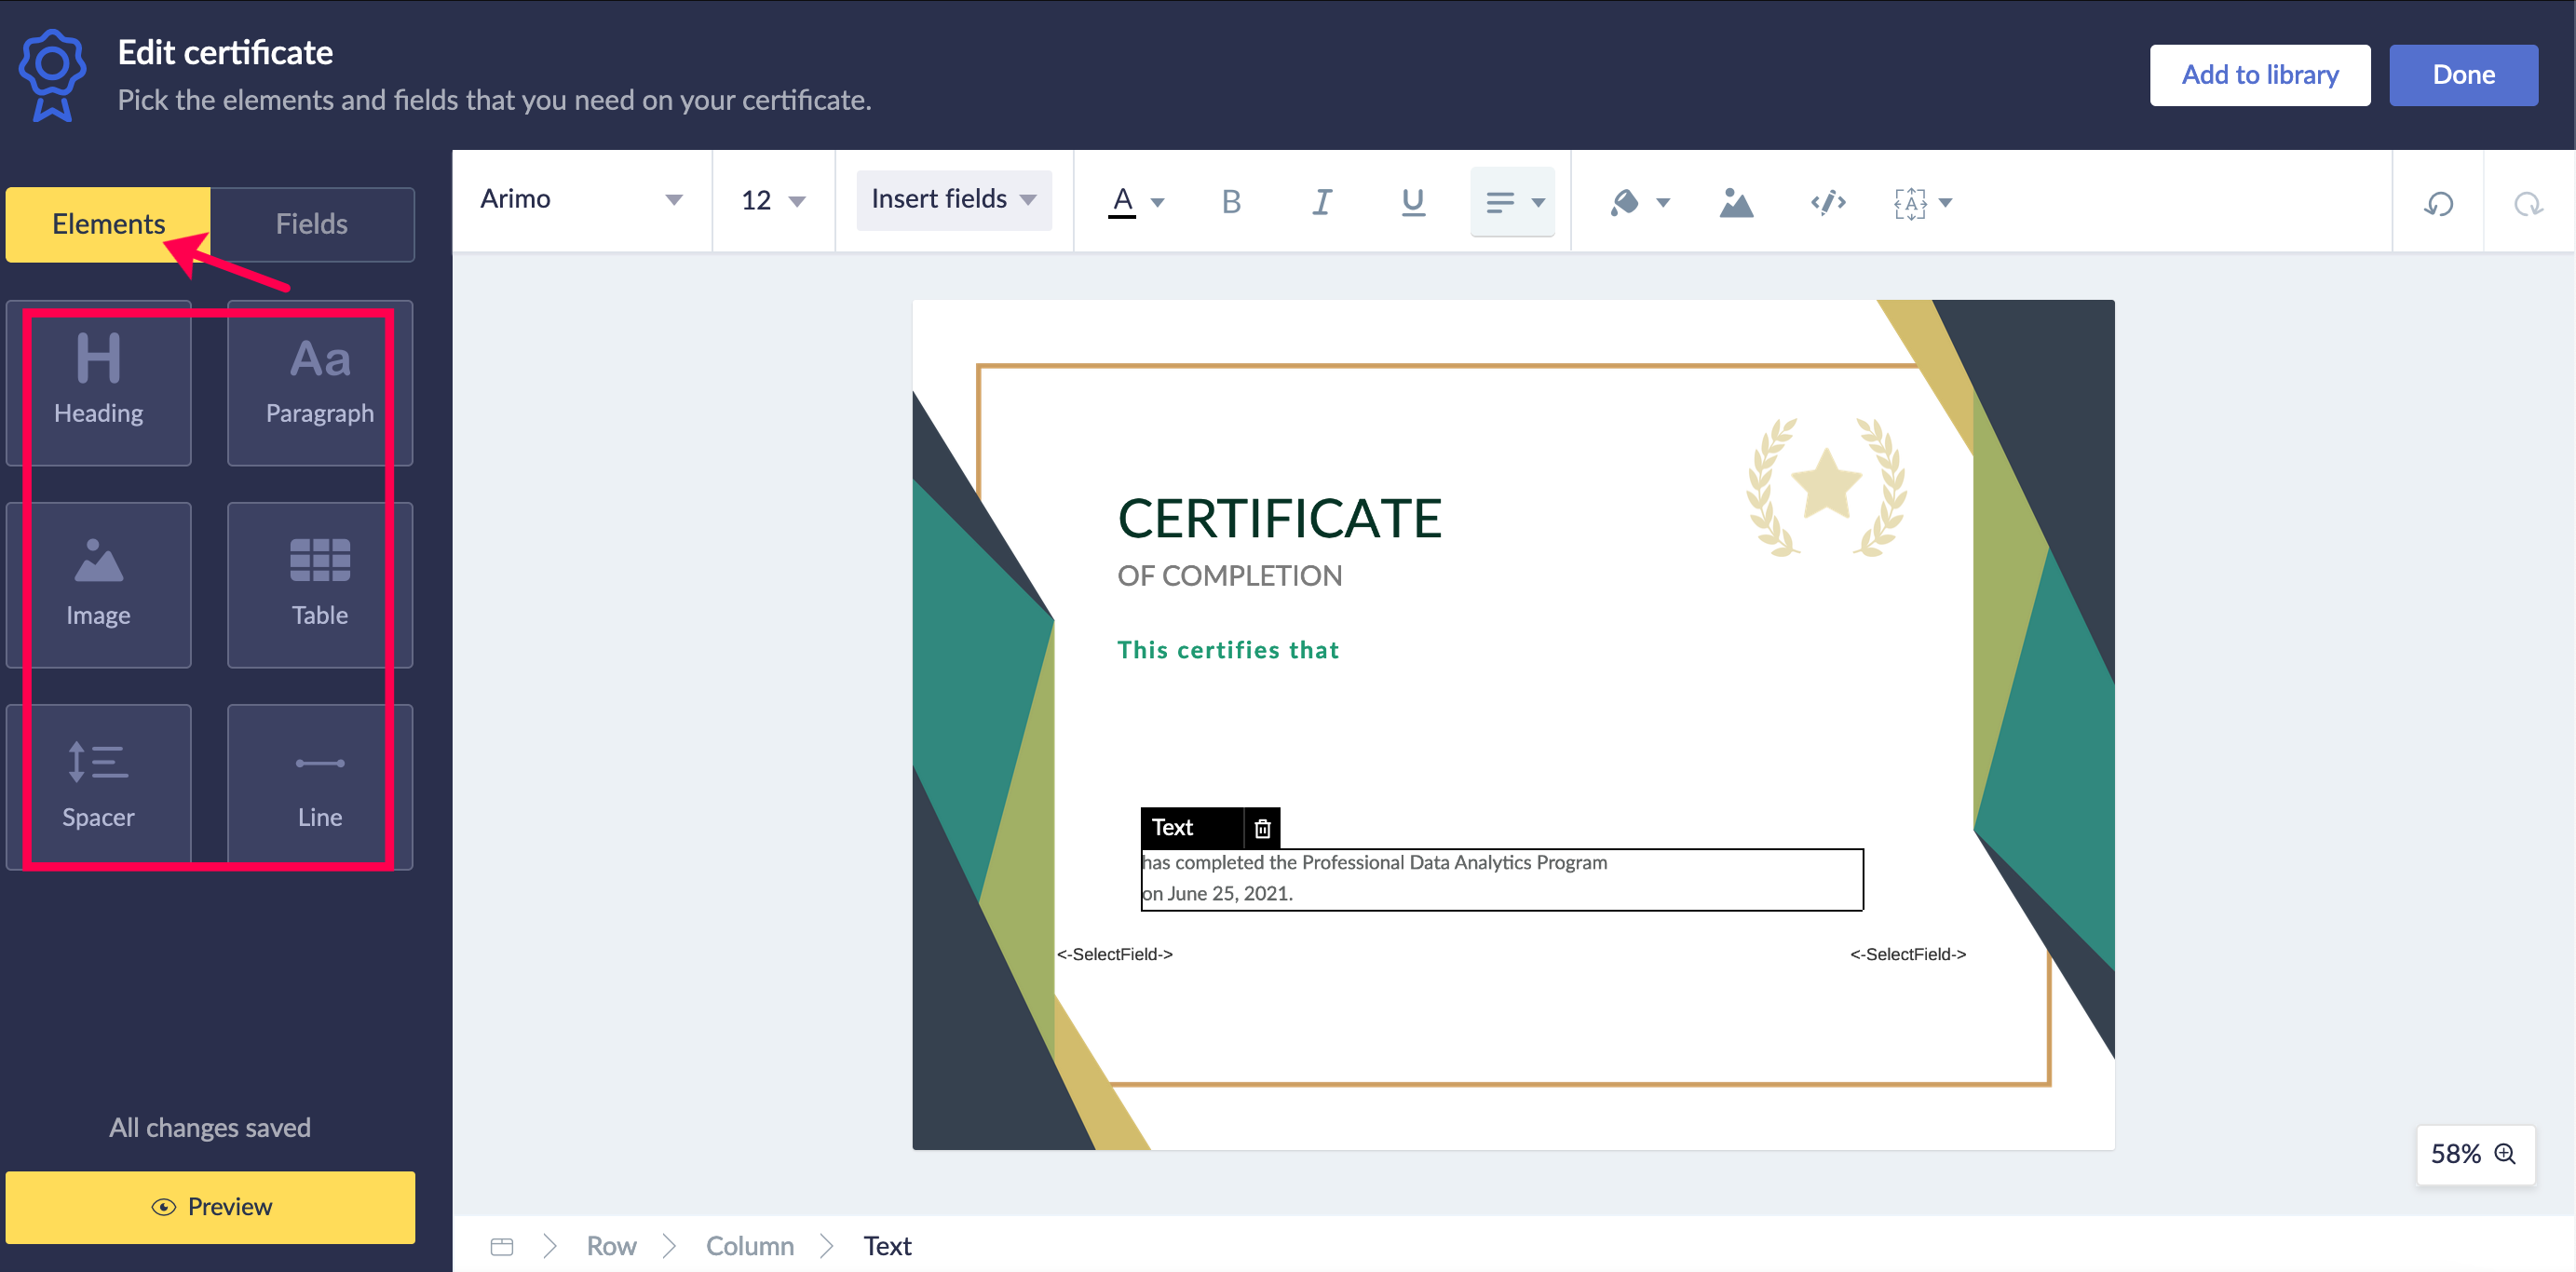Select Row in the breadcrumb

coord(611,1246)
